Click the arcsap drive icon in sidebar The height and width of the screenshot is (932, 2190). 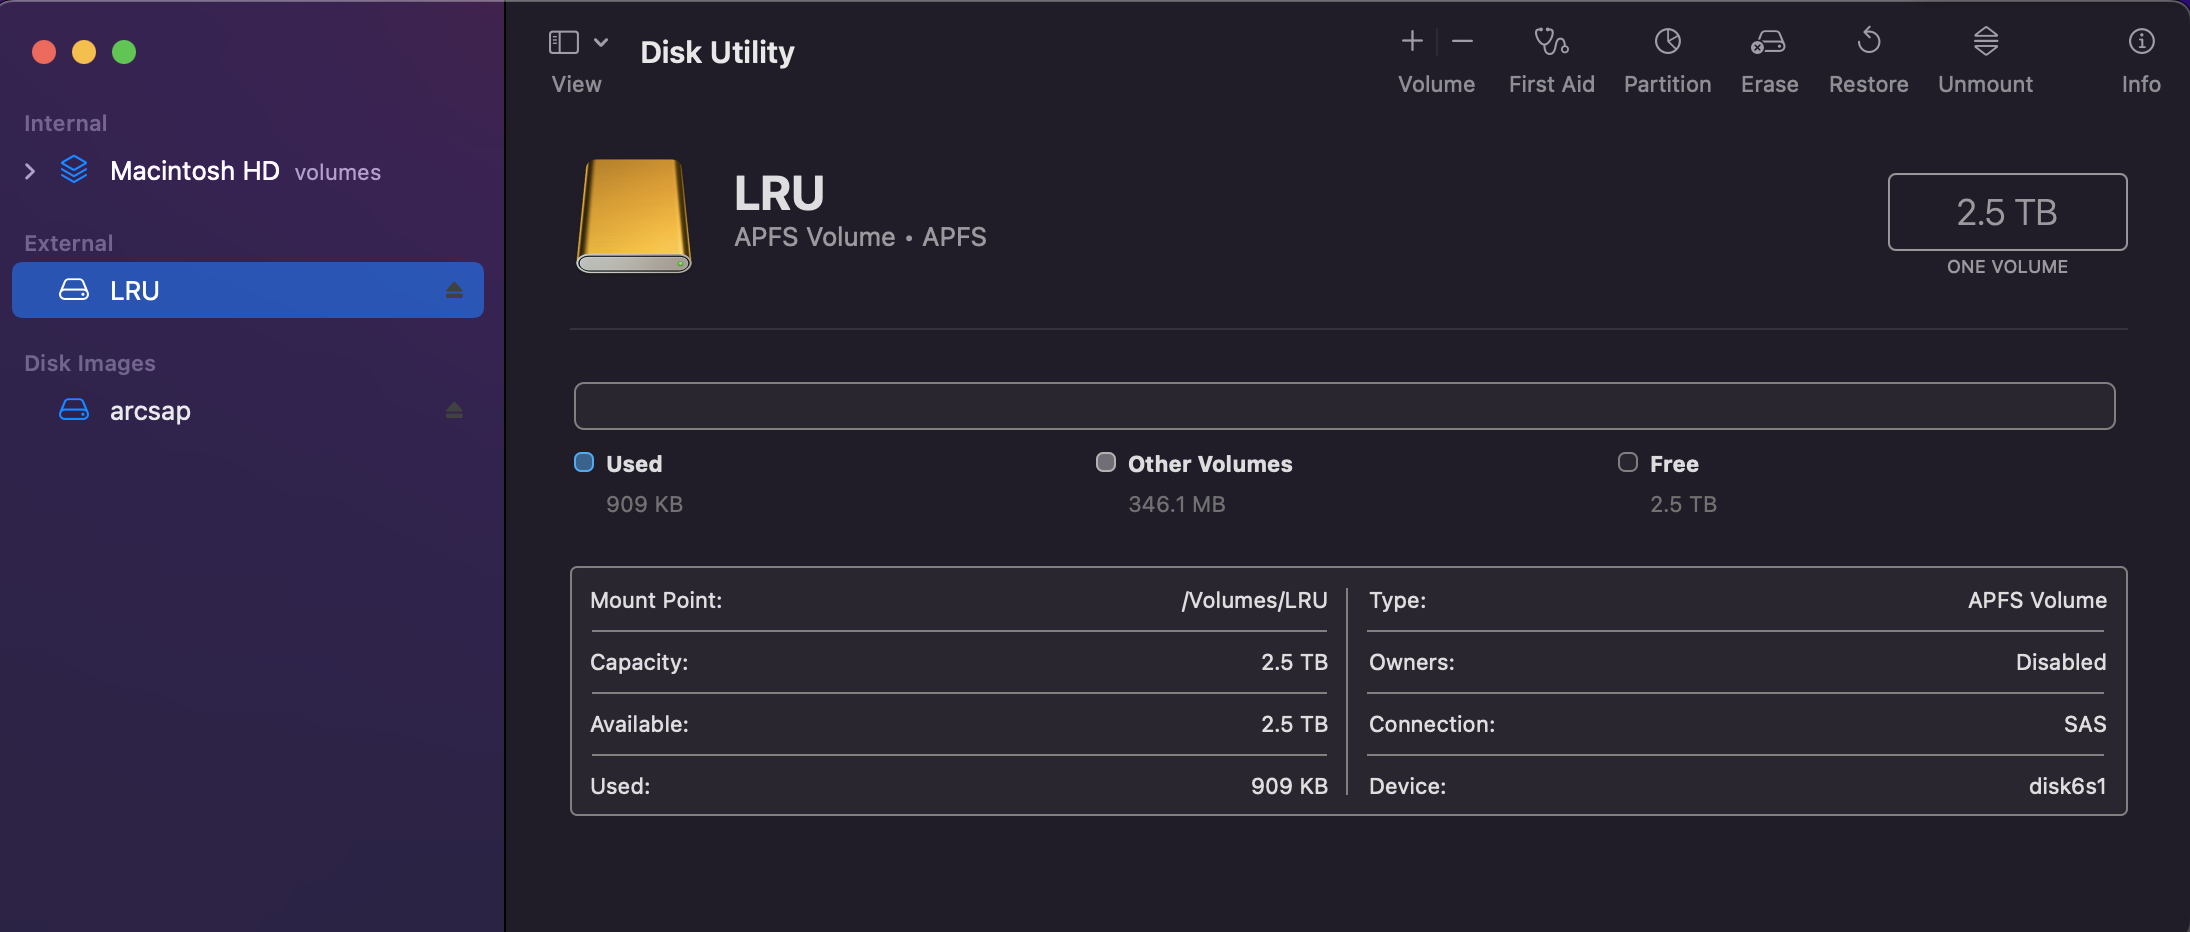coord(74,410)
